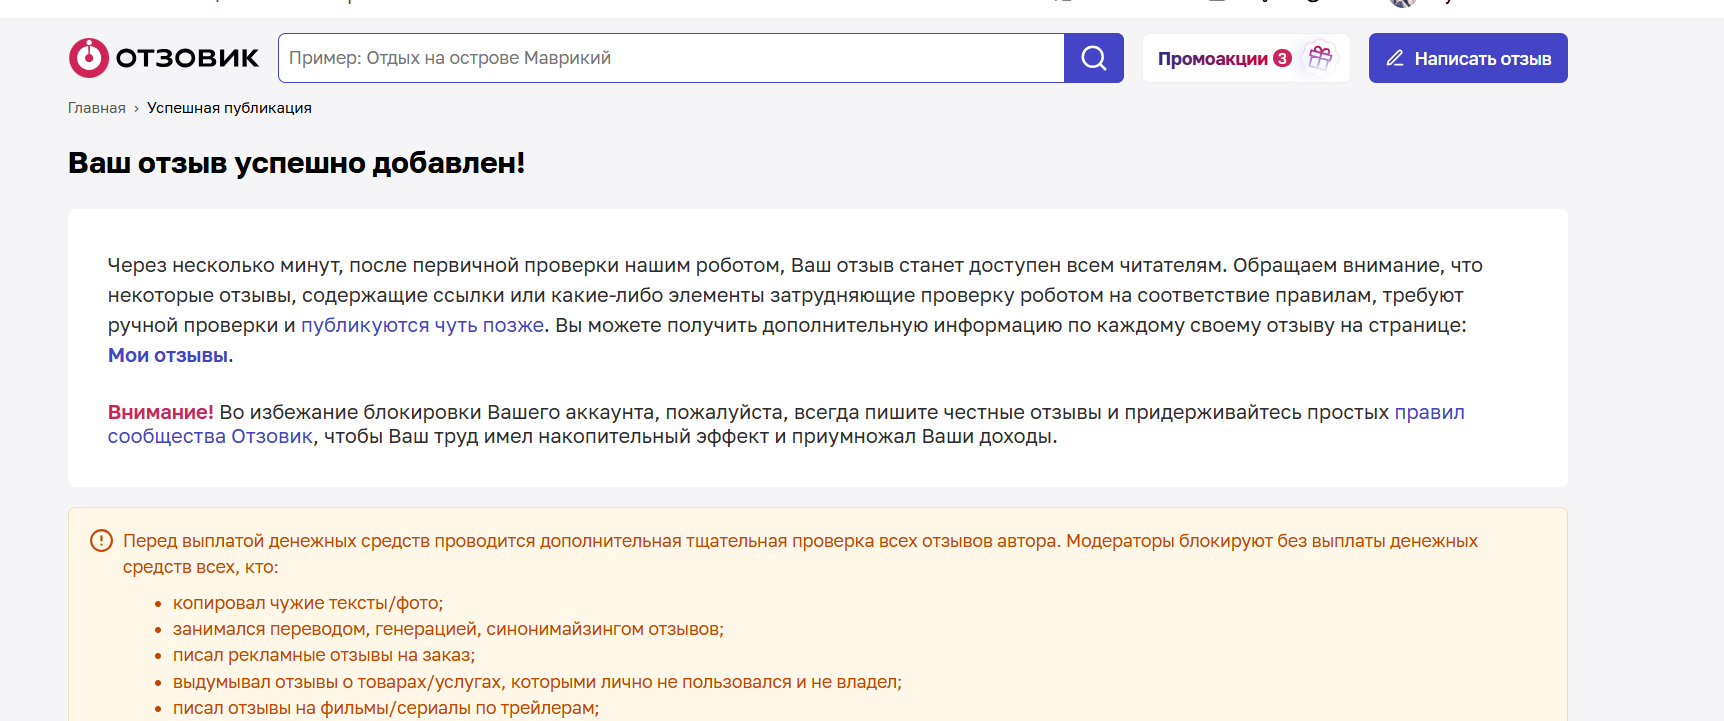Click the bullet 'выдумывал отзывы о товарах/услугах'
1724x721 pixels.
[537, 682]
